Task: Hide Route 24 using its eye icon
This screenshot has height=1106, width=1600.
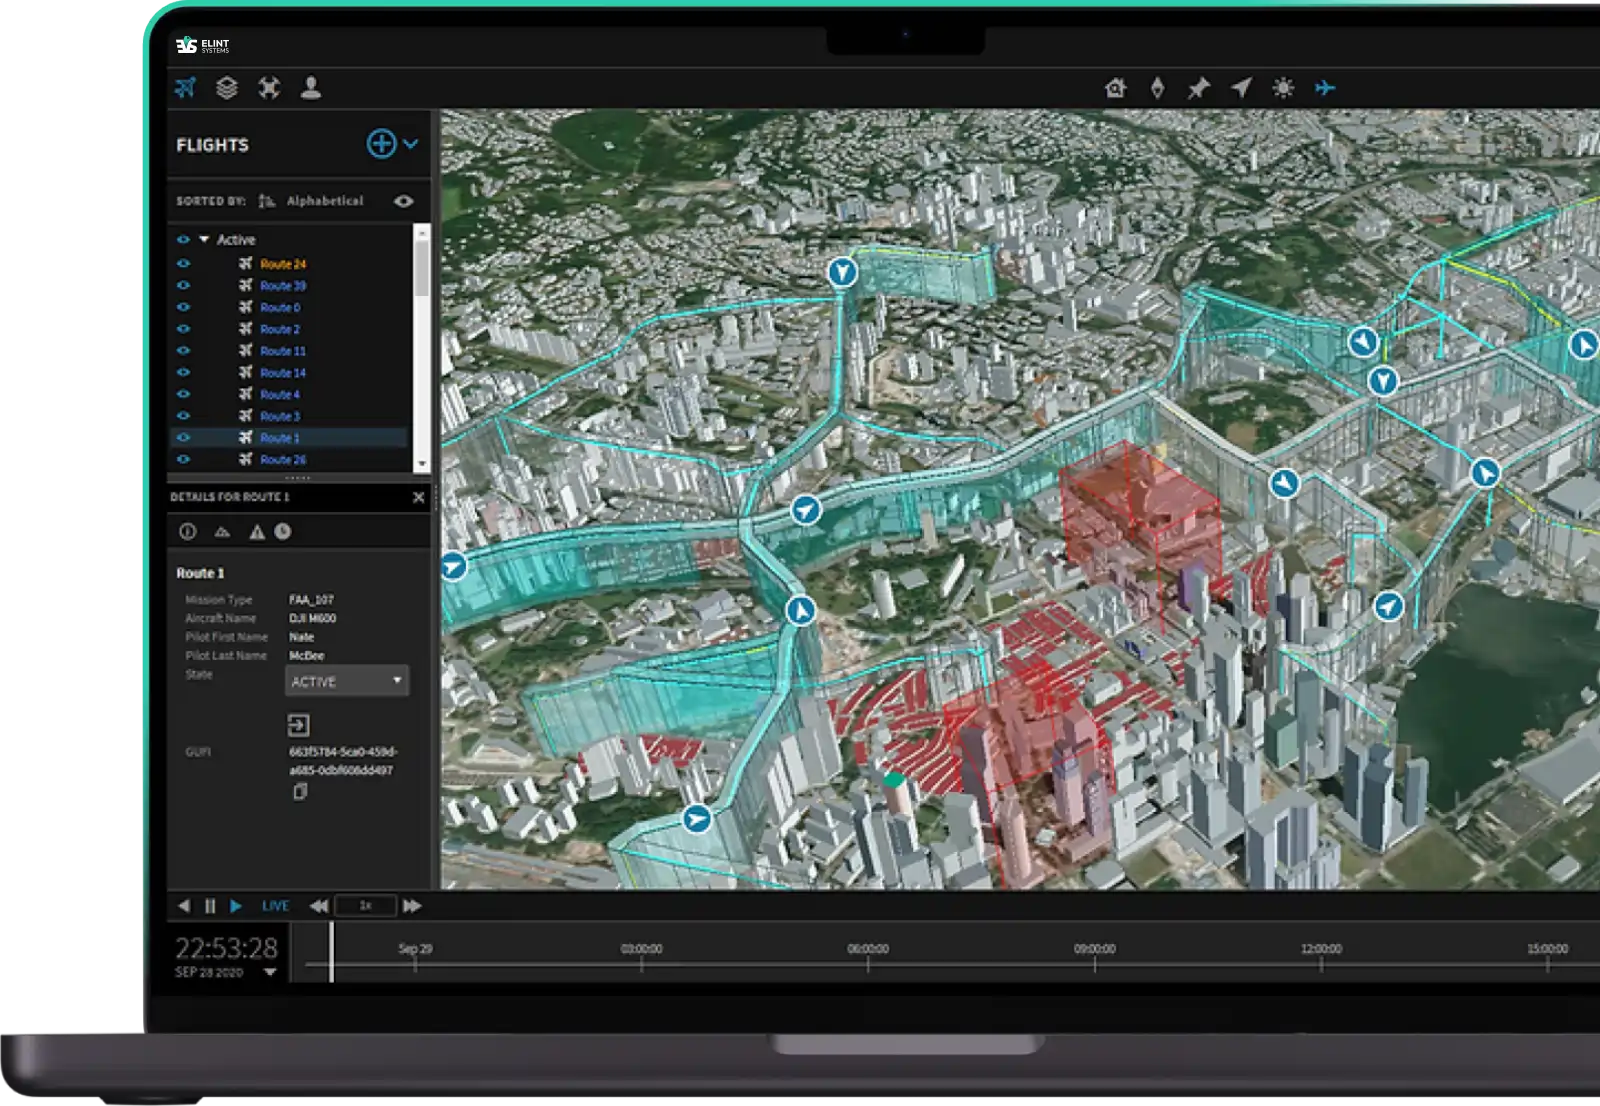Action: pyautogui.click(x=183, y=264)
